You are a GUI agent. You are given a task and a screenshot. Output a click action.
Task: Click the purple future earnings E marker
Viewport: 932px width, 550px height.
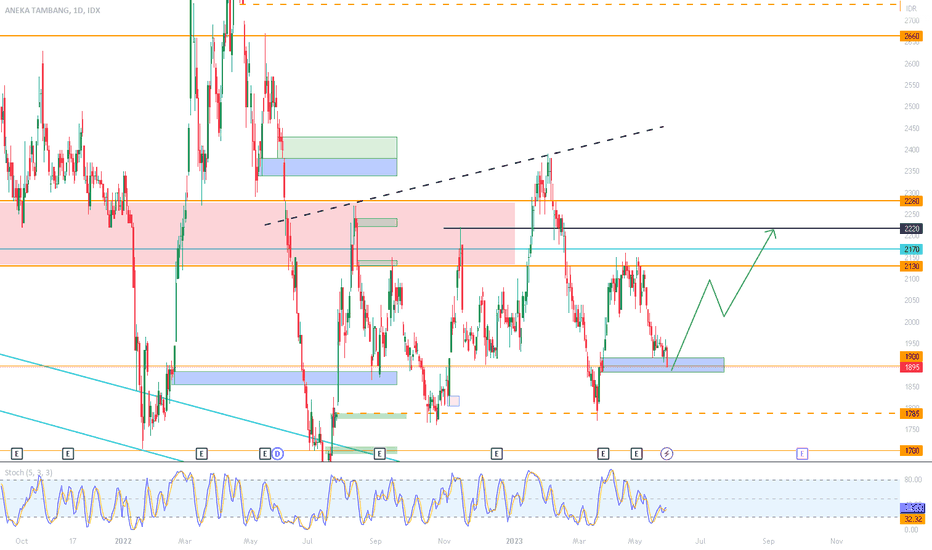click(802, 454)
